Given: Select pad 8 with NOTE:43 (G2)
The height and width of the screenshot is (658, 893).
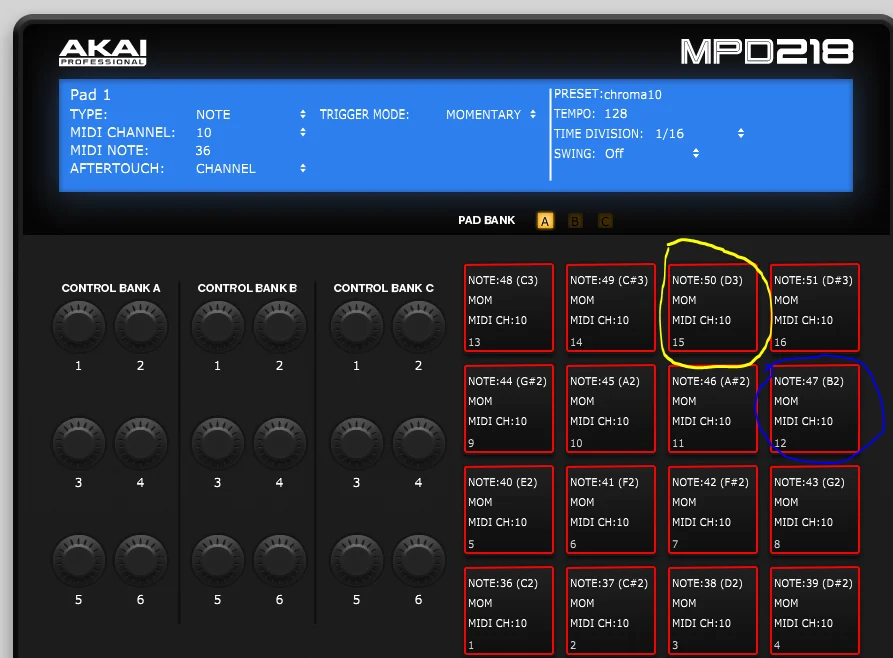Looking at the screenshot, I should click(x=814, y=510).
